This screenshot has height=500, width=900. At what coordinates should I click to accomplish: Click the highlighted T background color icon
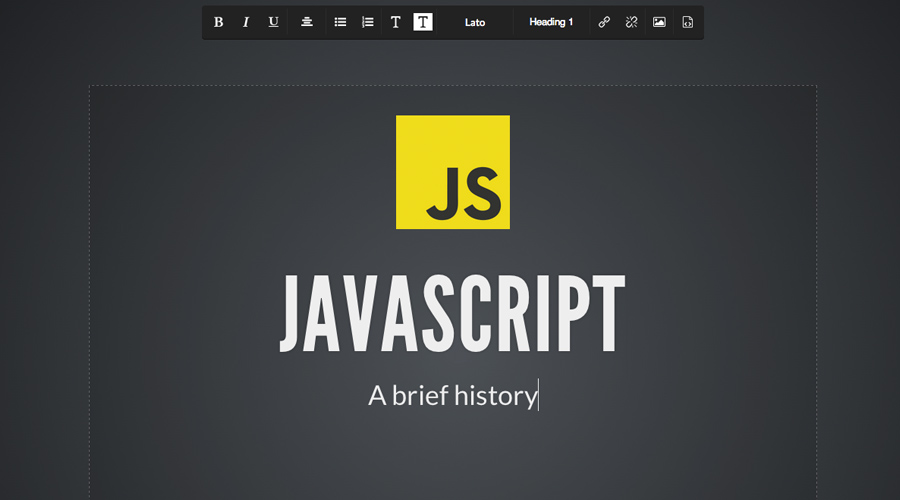point(423,22)
